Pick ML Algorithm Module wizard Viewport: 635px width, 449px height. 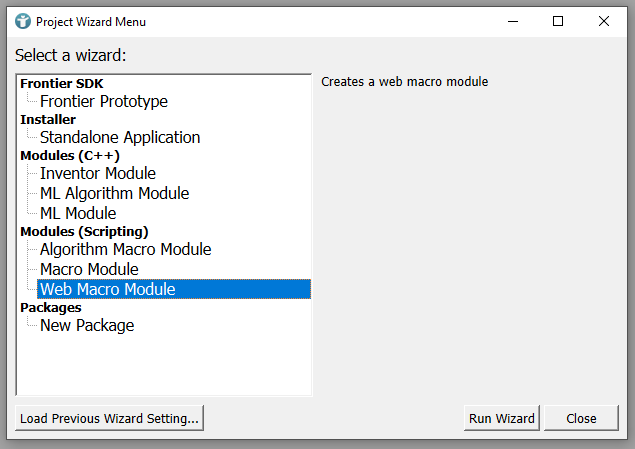click(x=114, y=193)
